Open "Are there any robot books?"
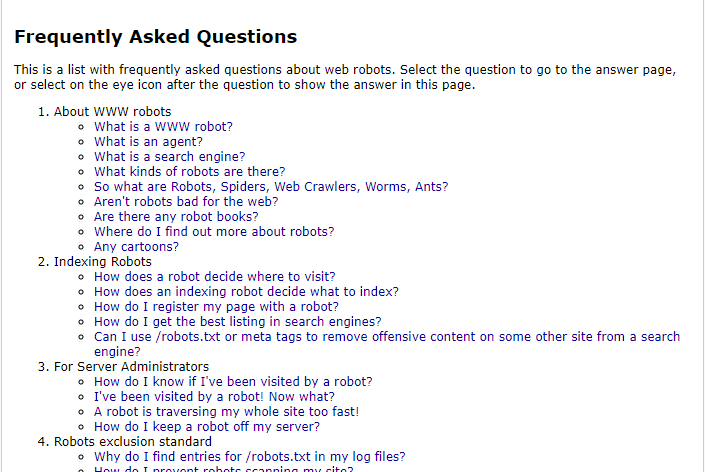This screenshot has width=705, height=472. 176,217
